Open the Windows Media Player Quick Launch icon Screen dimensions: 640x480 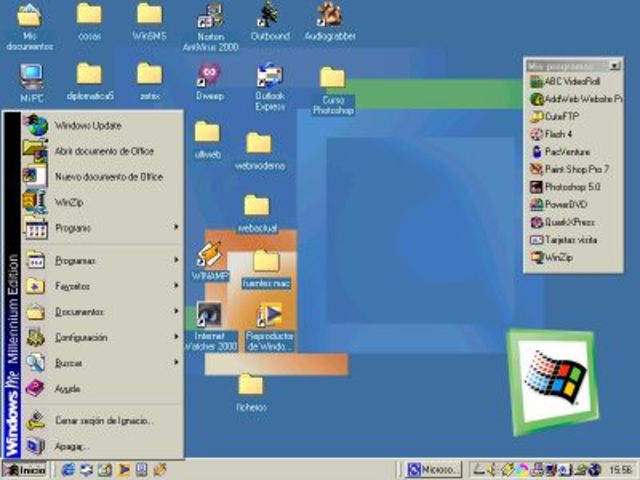point(123,470)
